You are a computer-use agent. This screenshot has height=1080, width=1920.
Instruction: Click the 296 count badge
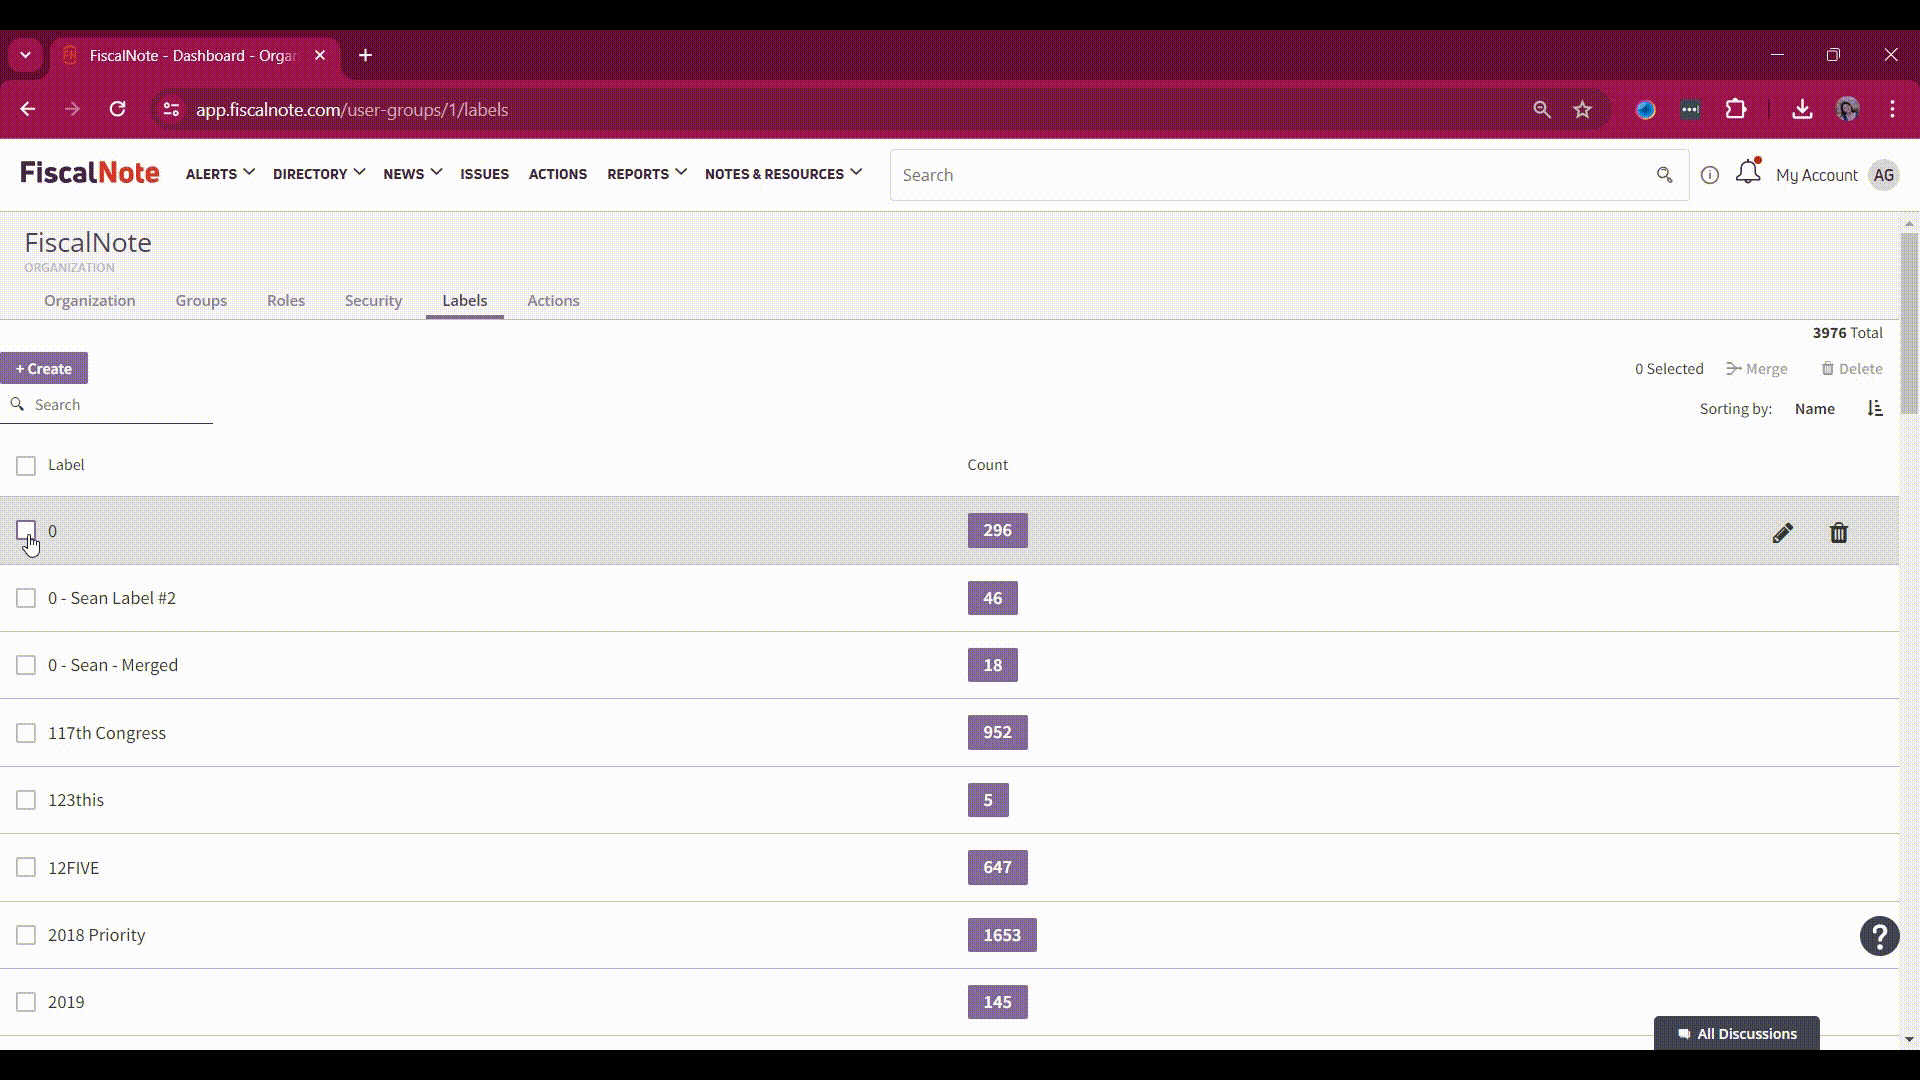pyautogui.click(x=997, y=530)
